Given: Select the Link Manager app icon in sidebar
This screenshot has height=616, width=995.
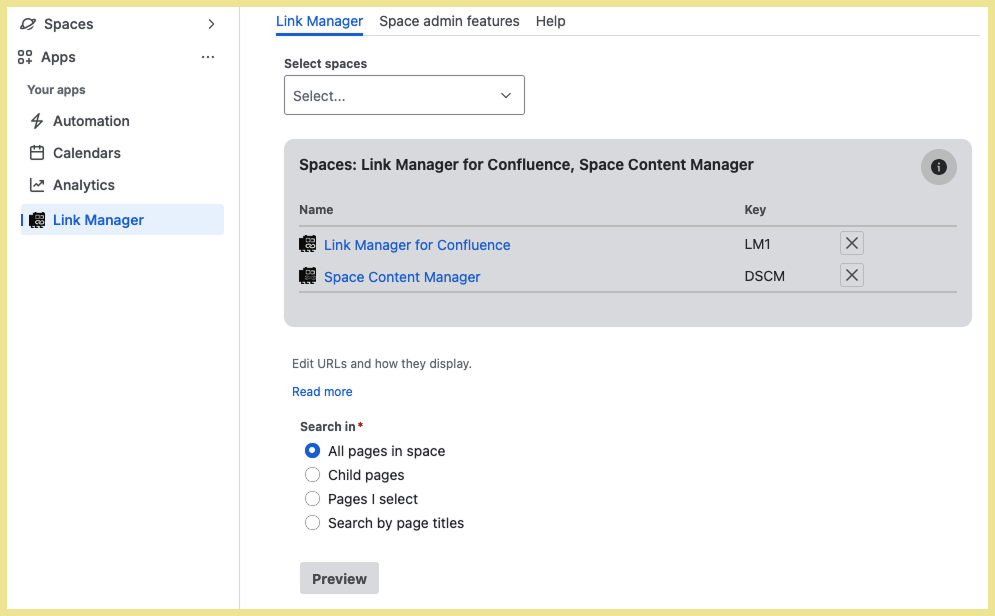Looking at the screenshot, I should coord(37,219).
